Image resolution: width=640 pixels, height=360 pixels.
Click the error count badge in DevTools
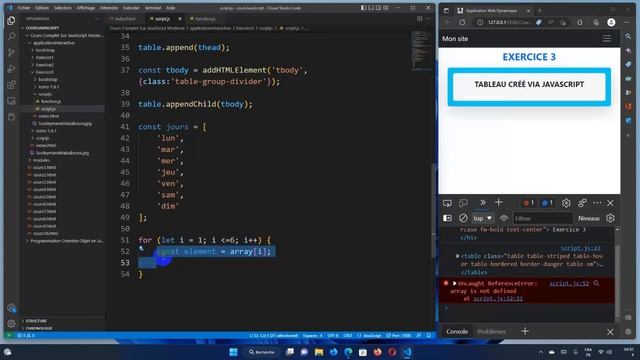click(529, 203)
